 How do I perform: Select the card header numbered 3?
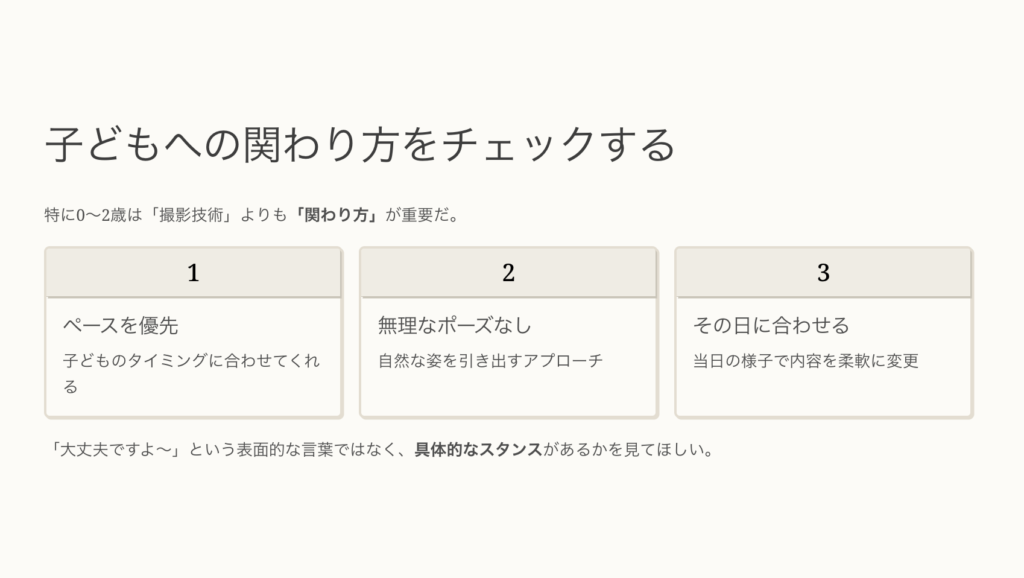tap(823, 272)
